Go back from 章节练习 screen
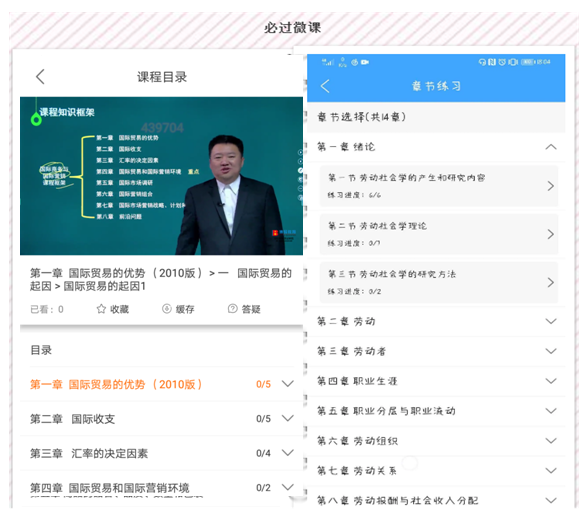This screenshot has height=522, width=588. (325, 86)
